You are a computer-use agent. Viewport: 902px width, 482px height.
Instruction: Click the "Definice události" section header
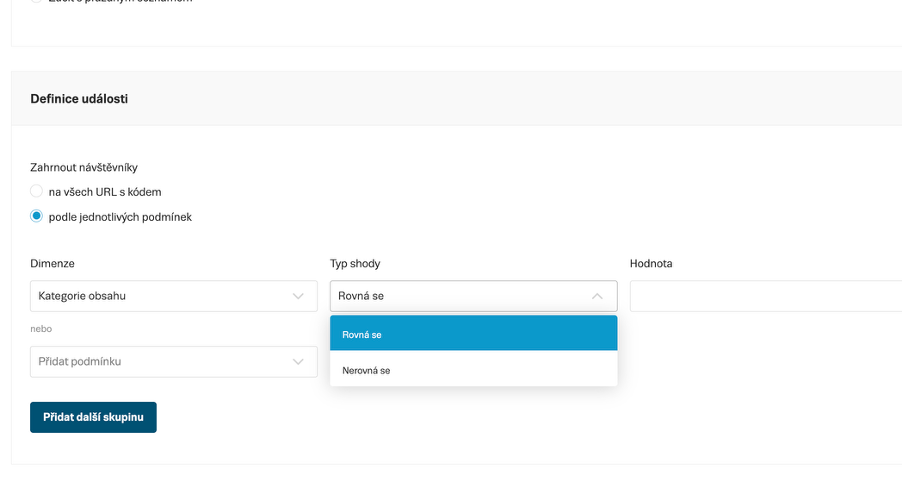(x=79, y=99)
